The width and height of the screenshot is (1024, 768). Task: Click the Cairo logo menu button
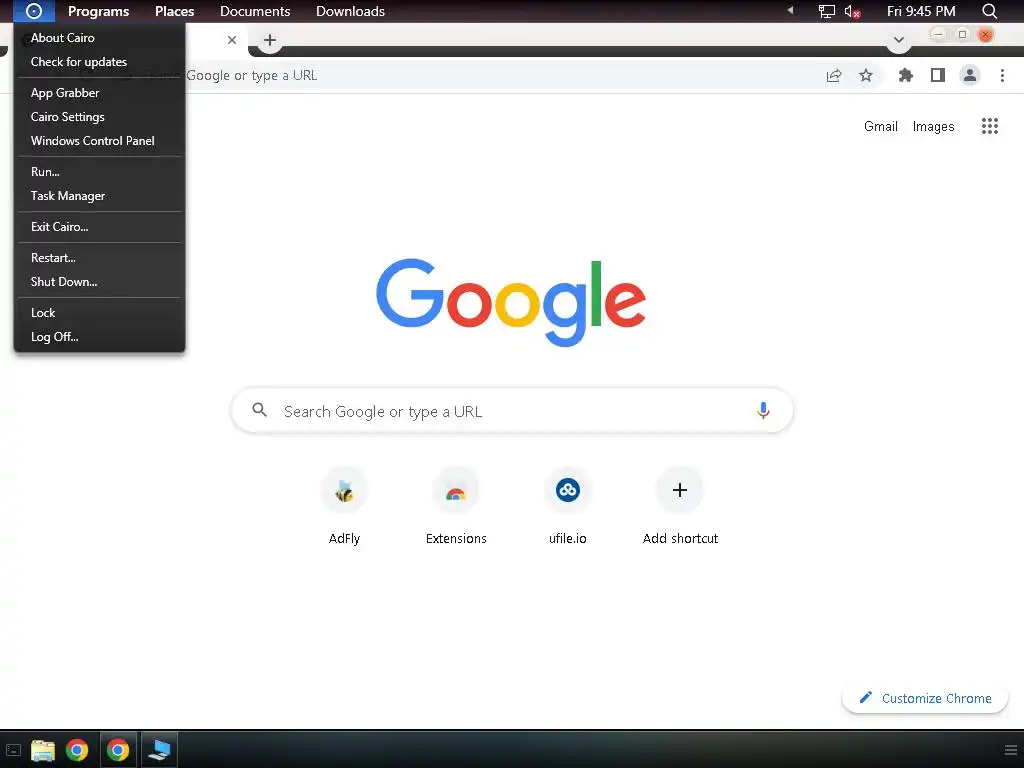point(33,11)
